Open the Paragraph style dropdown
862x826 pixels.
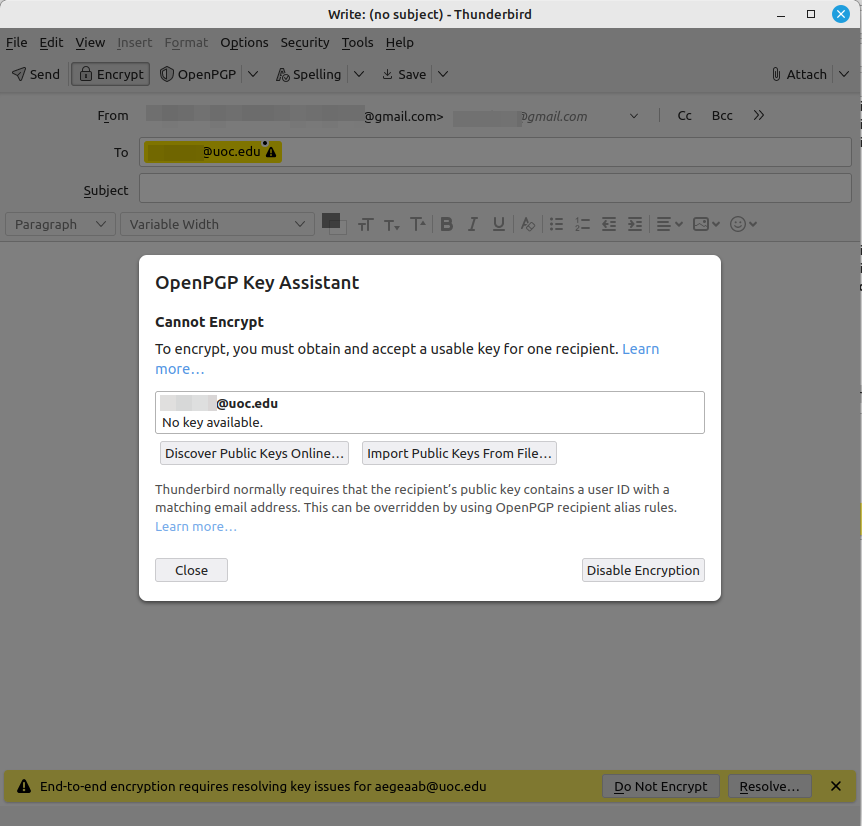point(60,224)
